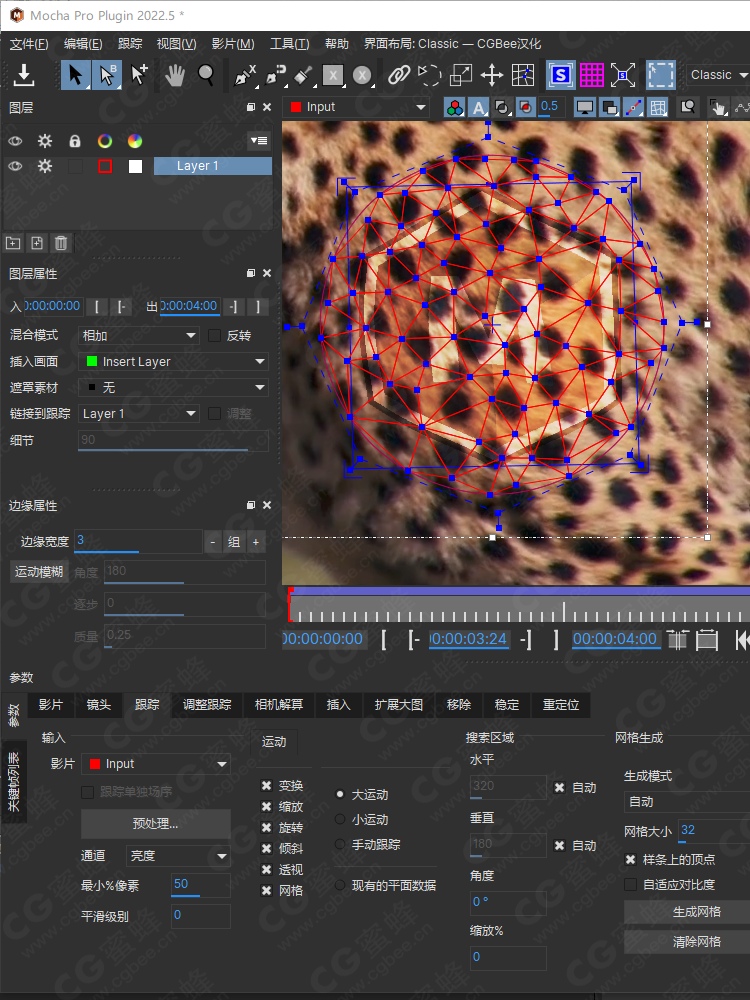Activate the Zoom magnifier tool
This screenshot has height=1000, width=750.
(205, 75)
